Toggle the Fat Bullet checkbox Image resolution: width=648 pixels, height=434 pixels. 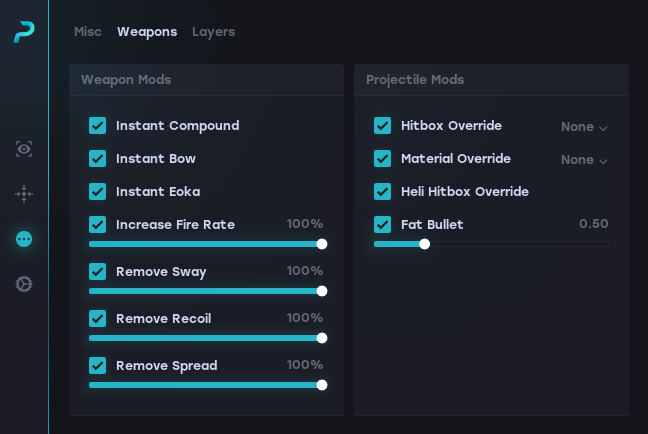[x=383, y=225]
